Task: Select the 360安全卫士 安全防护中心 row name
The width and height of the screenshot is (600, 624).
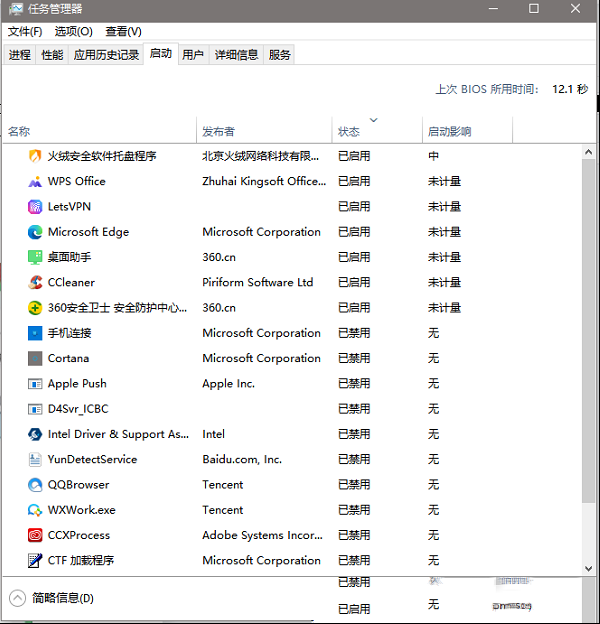Action: click(117, 308)
